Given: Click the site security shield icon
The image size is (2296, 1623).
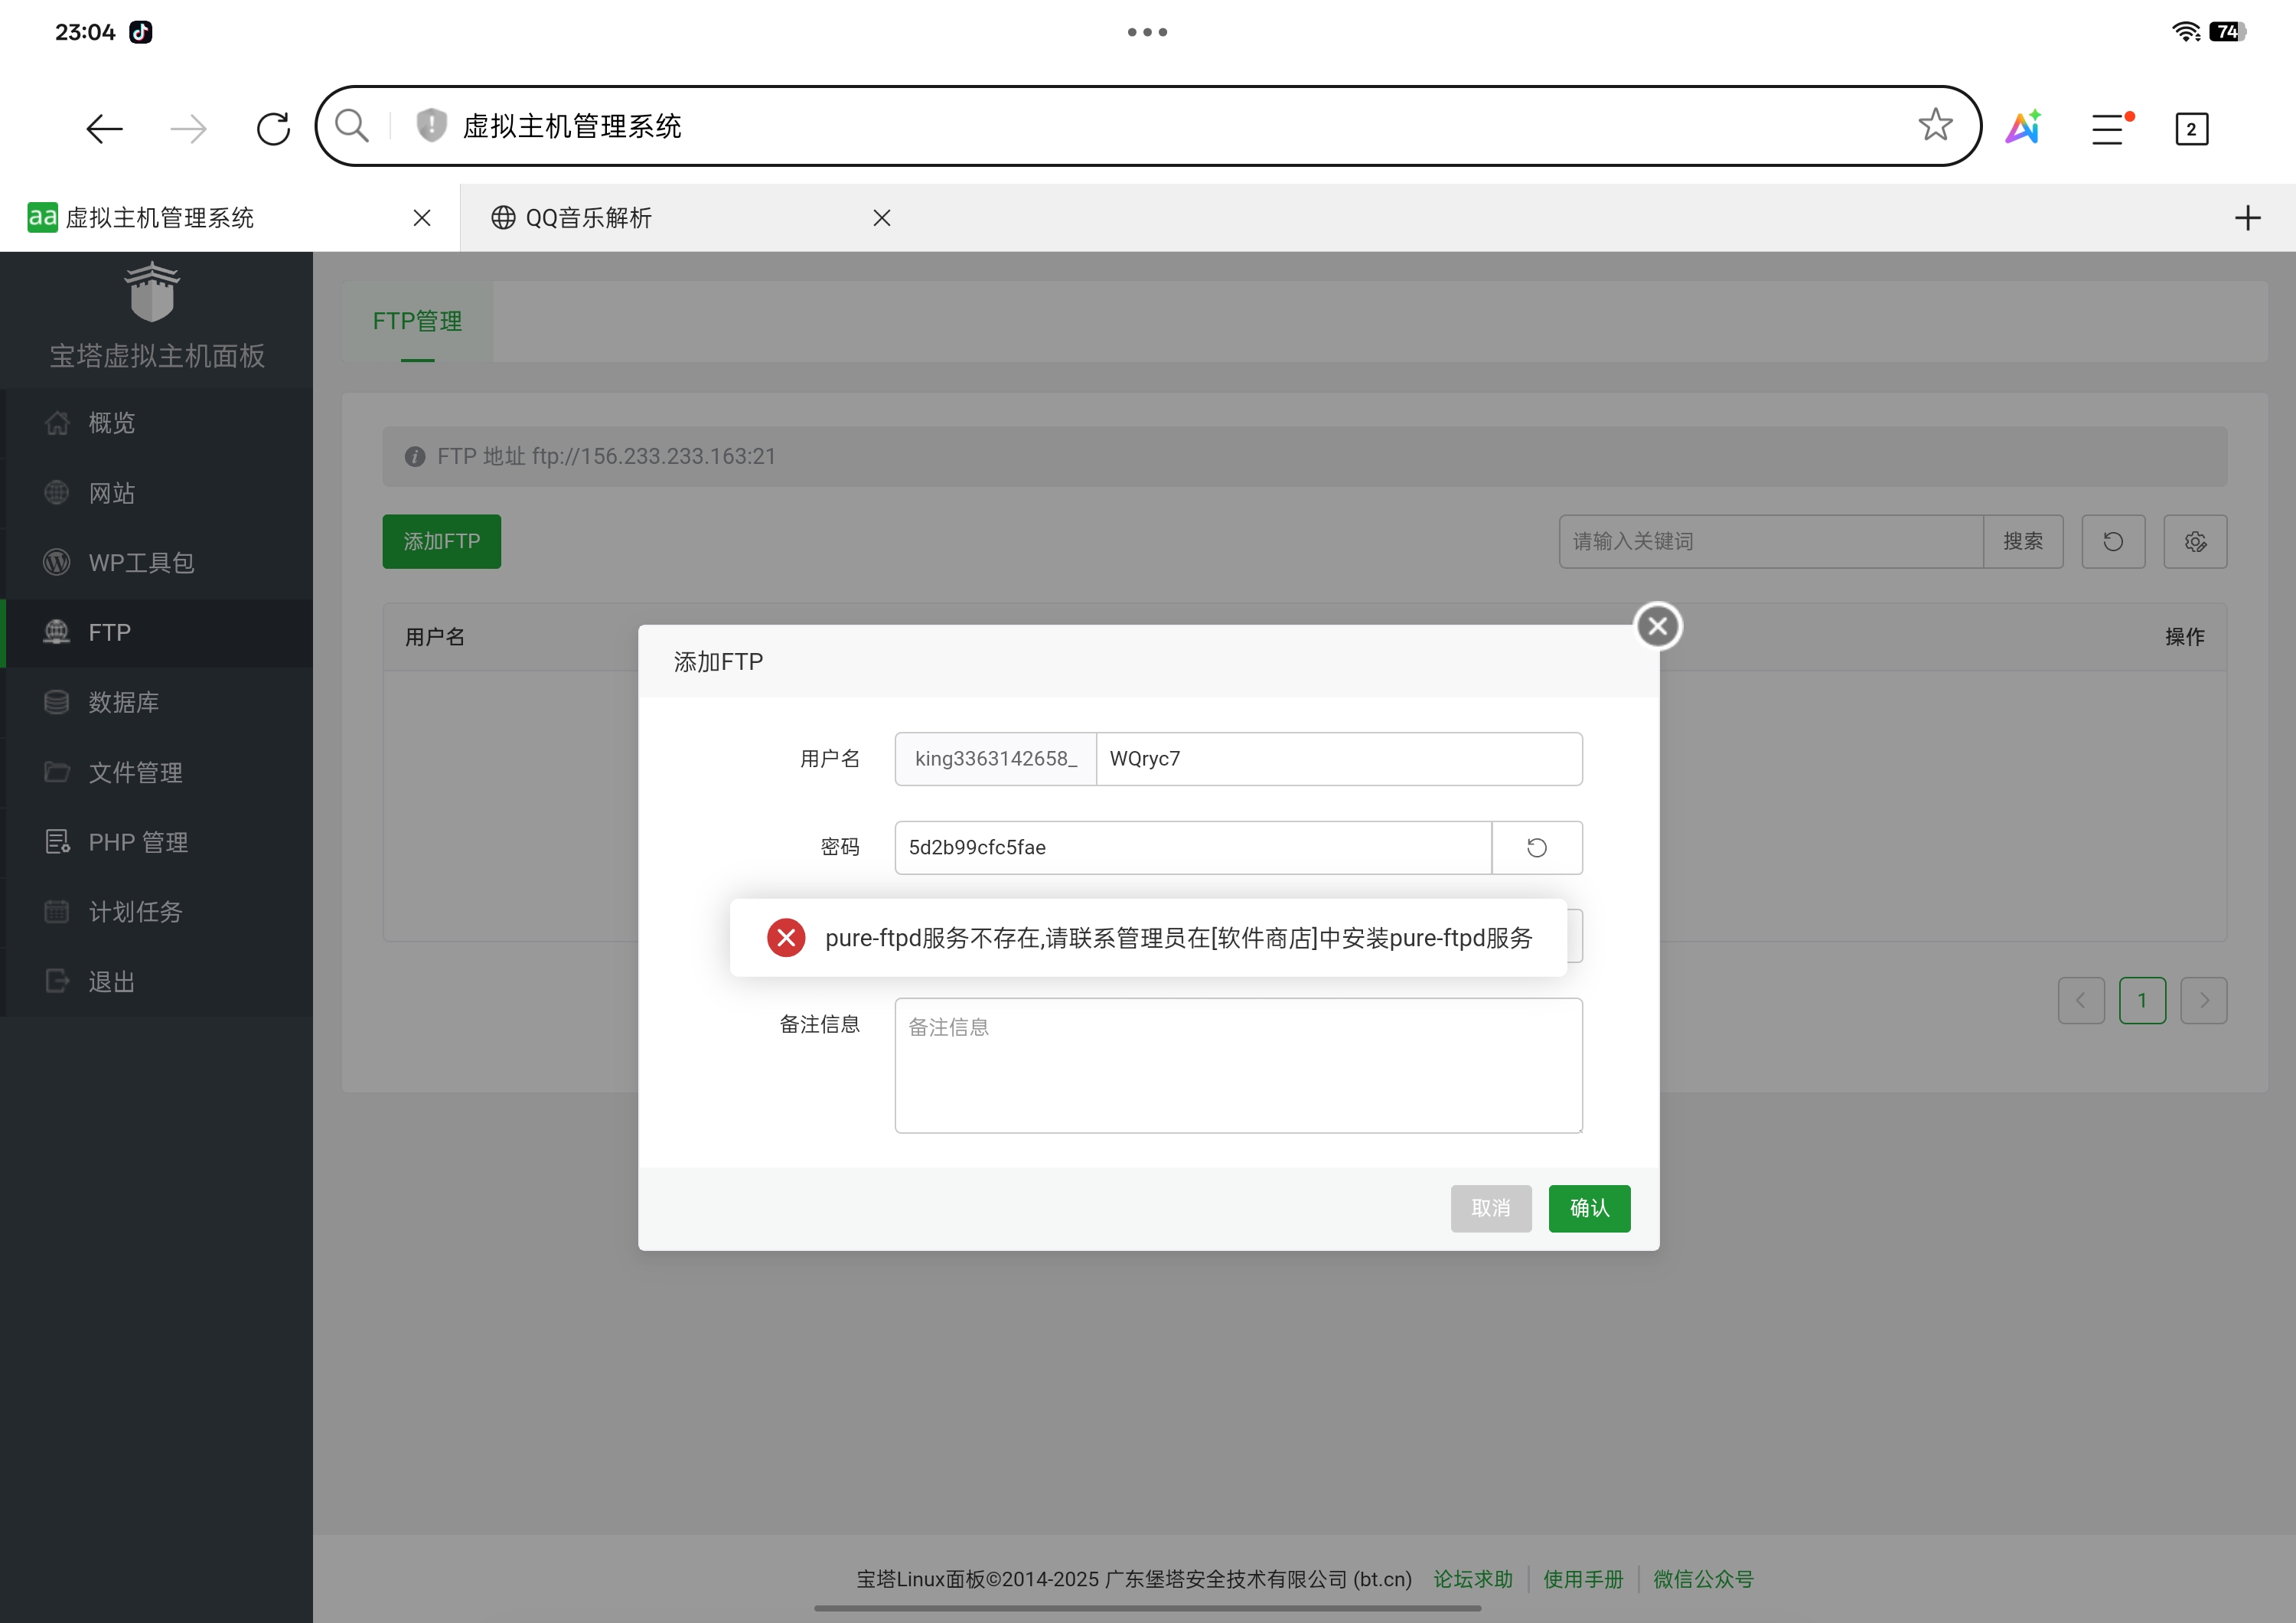Looking at the screenshot, I should coord(431,126).
